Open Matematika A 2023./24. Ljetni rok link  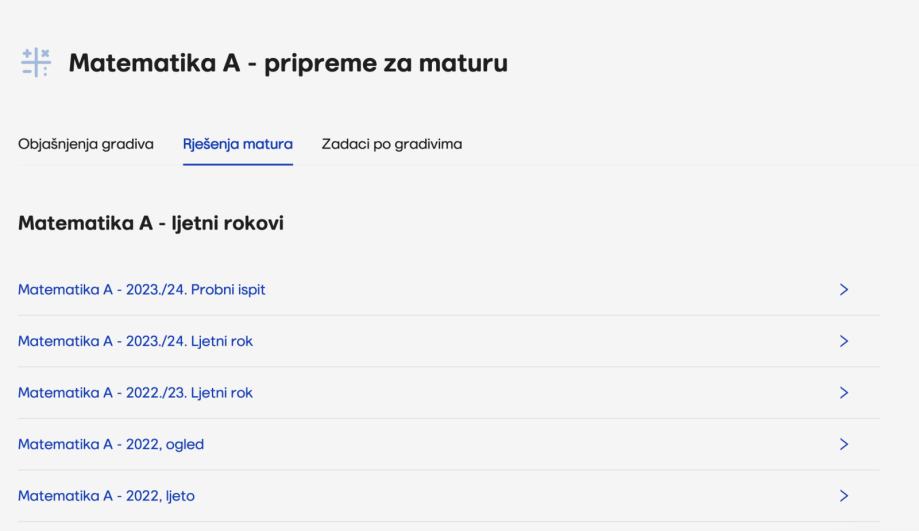135,341
